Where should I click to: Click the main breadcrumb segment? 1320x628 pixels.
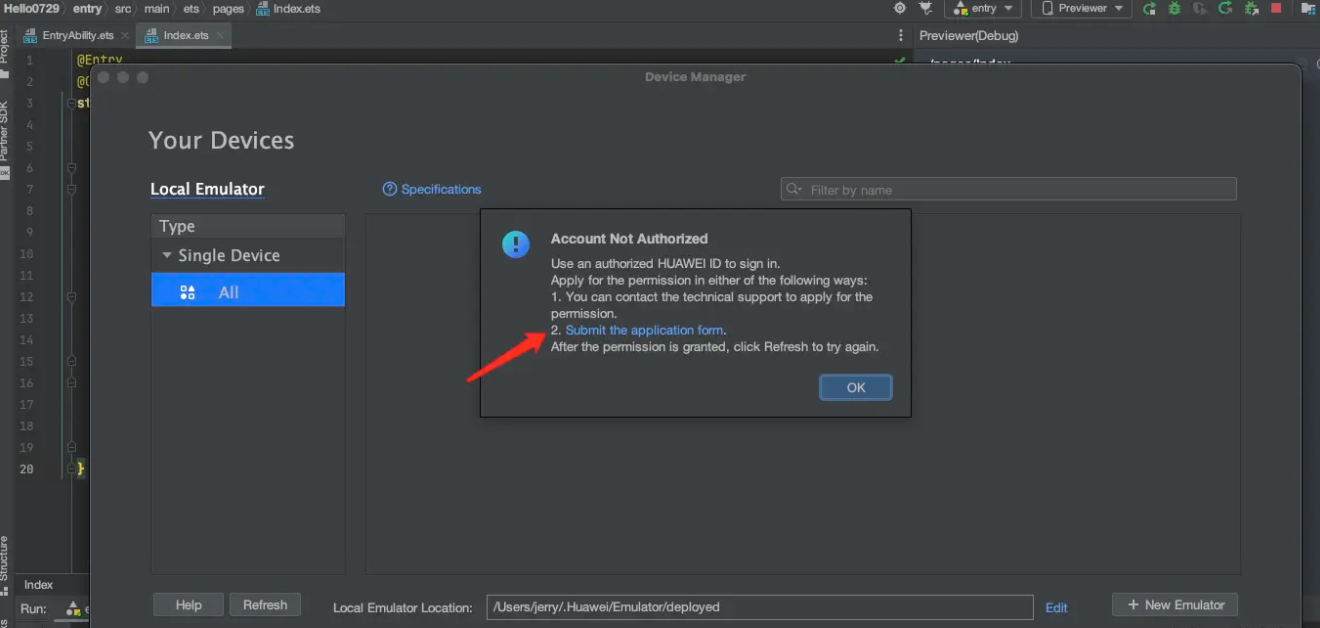pos(156,8)
